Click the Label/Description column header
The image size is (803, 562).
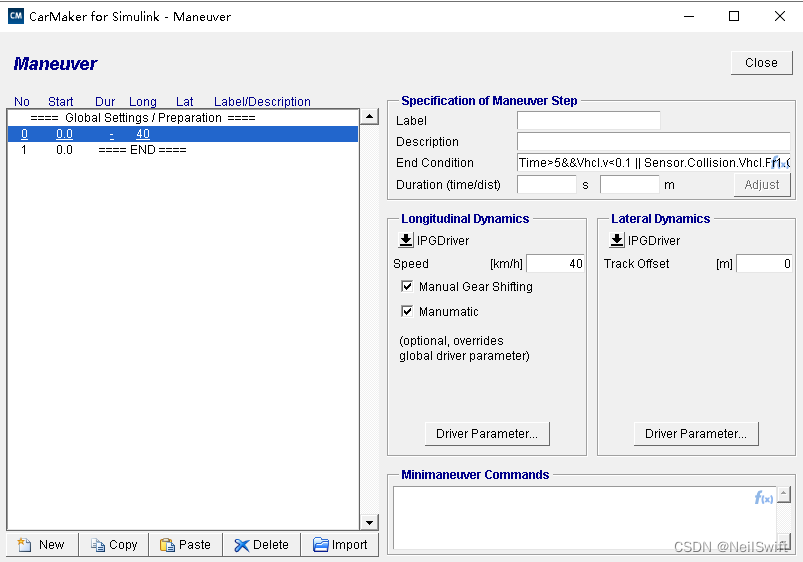(x=262, y=101)
